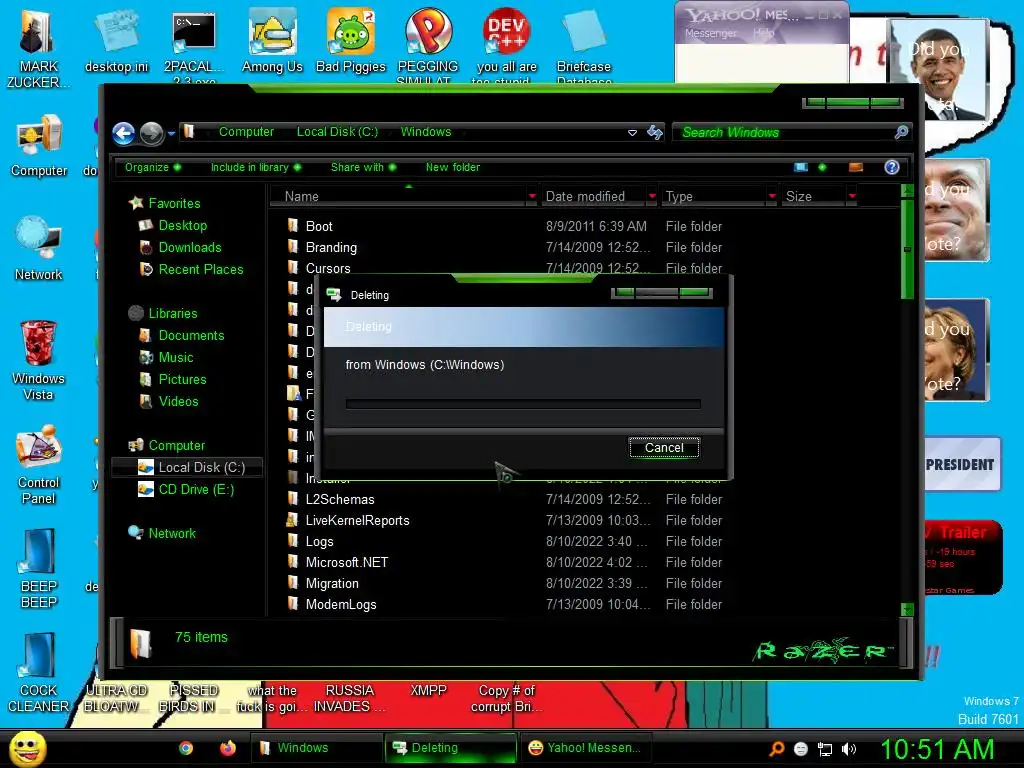This screenshot has width=1024, height=768.
Task: Change view using the view icon
Action: pos(801,167)
